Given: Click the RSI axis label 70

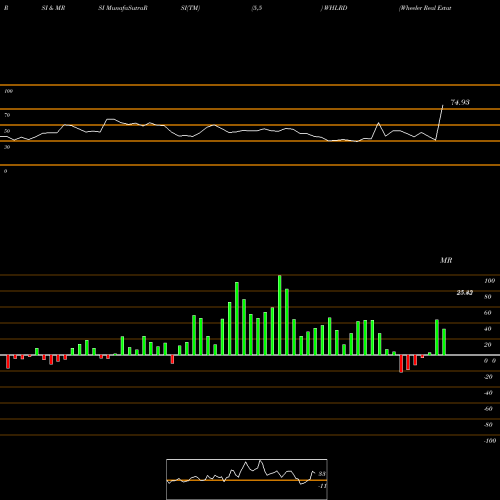Looking at the screenshot, I should point(7,115).
